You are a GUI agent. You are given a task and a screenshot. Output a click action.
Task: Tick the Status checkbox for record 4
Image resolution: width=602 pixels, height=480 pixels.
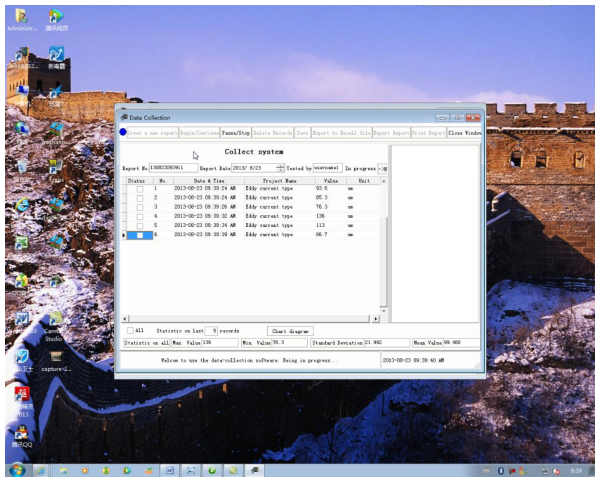pos(140,217)
